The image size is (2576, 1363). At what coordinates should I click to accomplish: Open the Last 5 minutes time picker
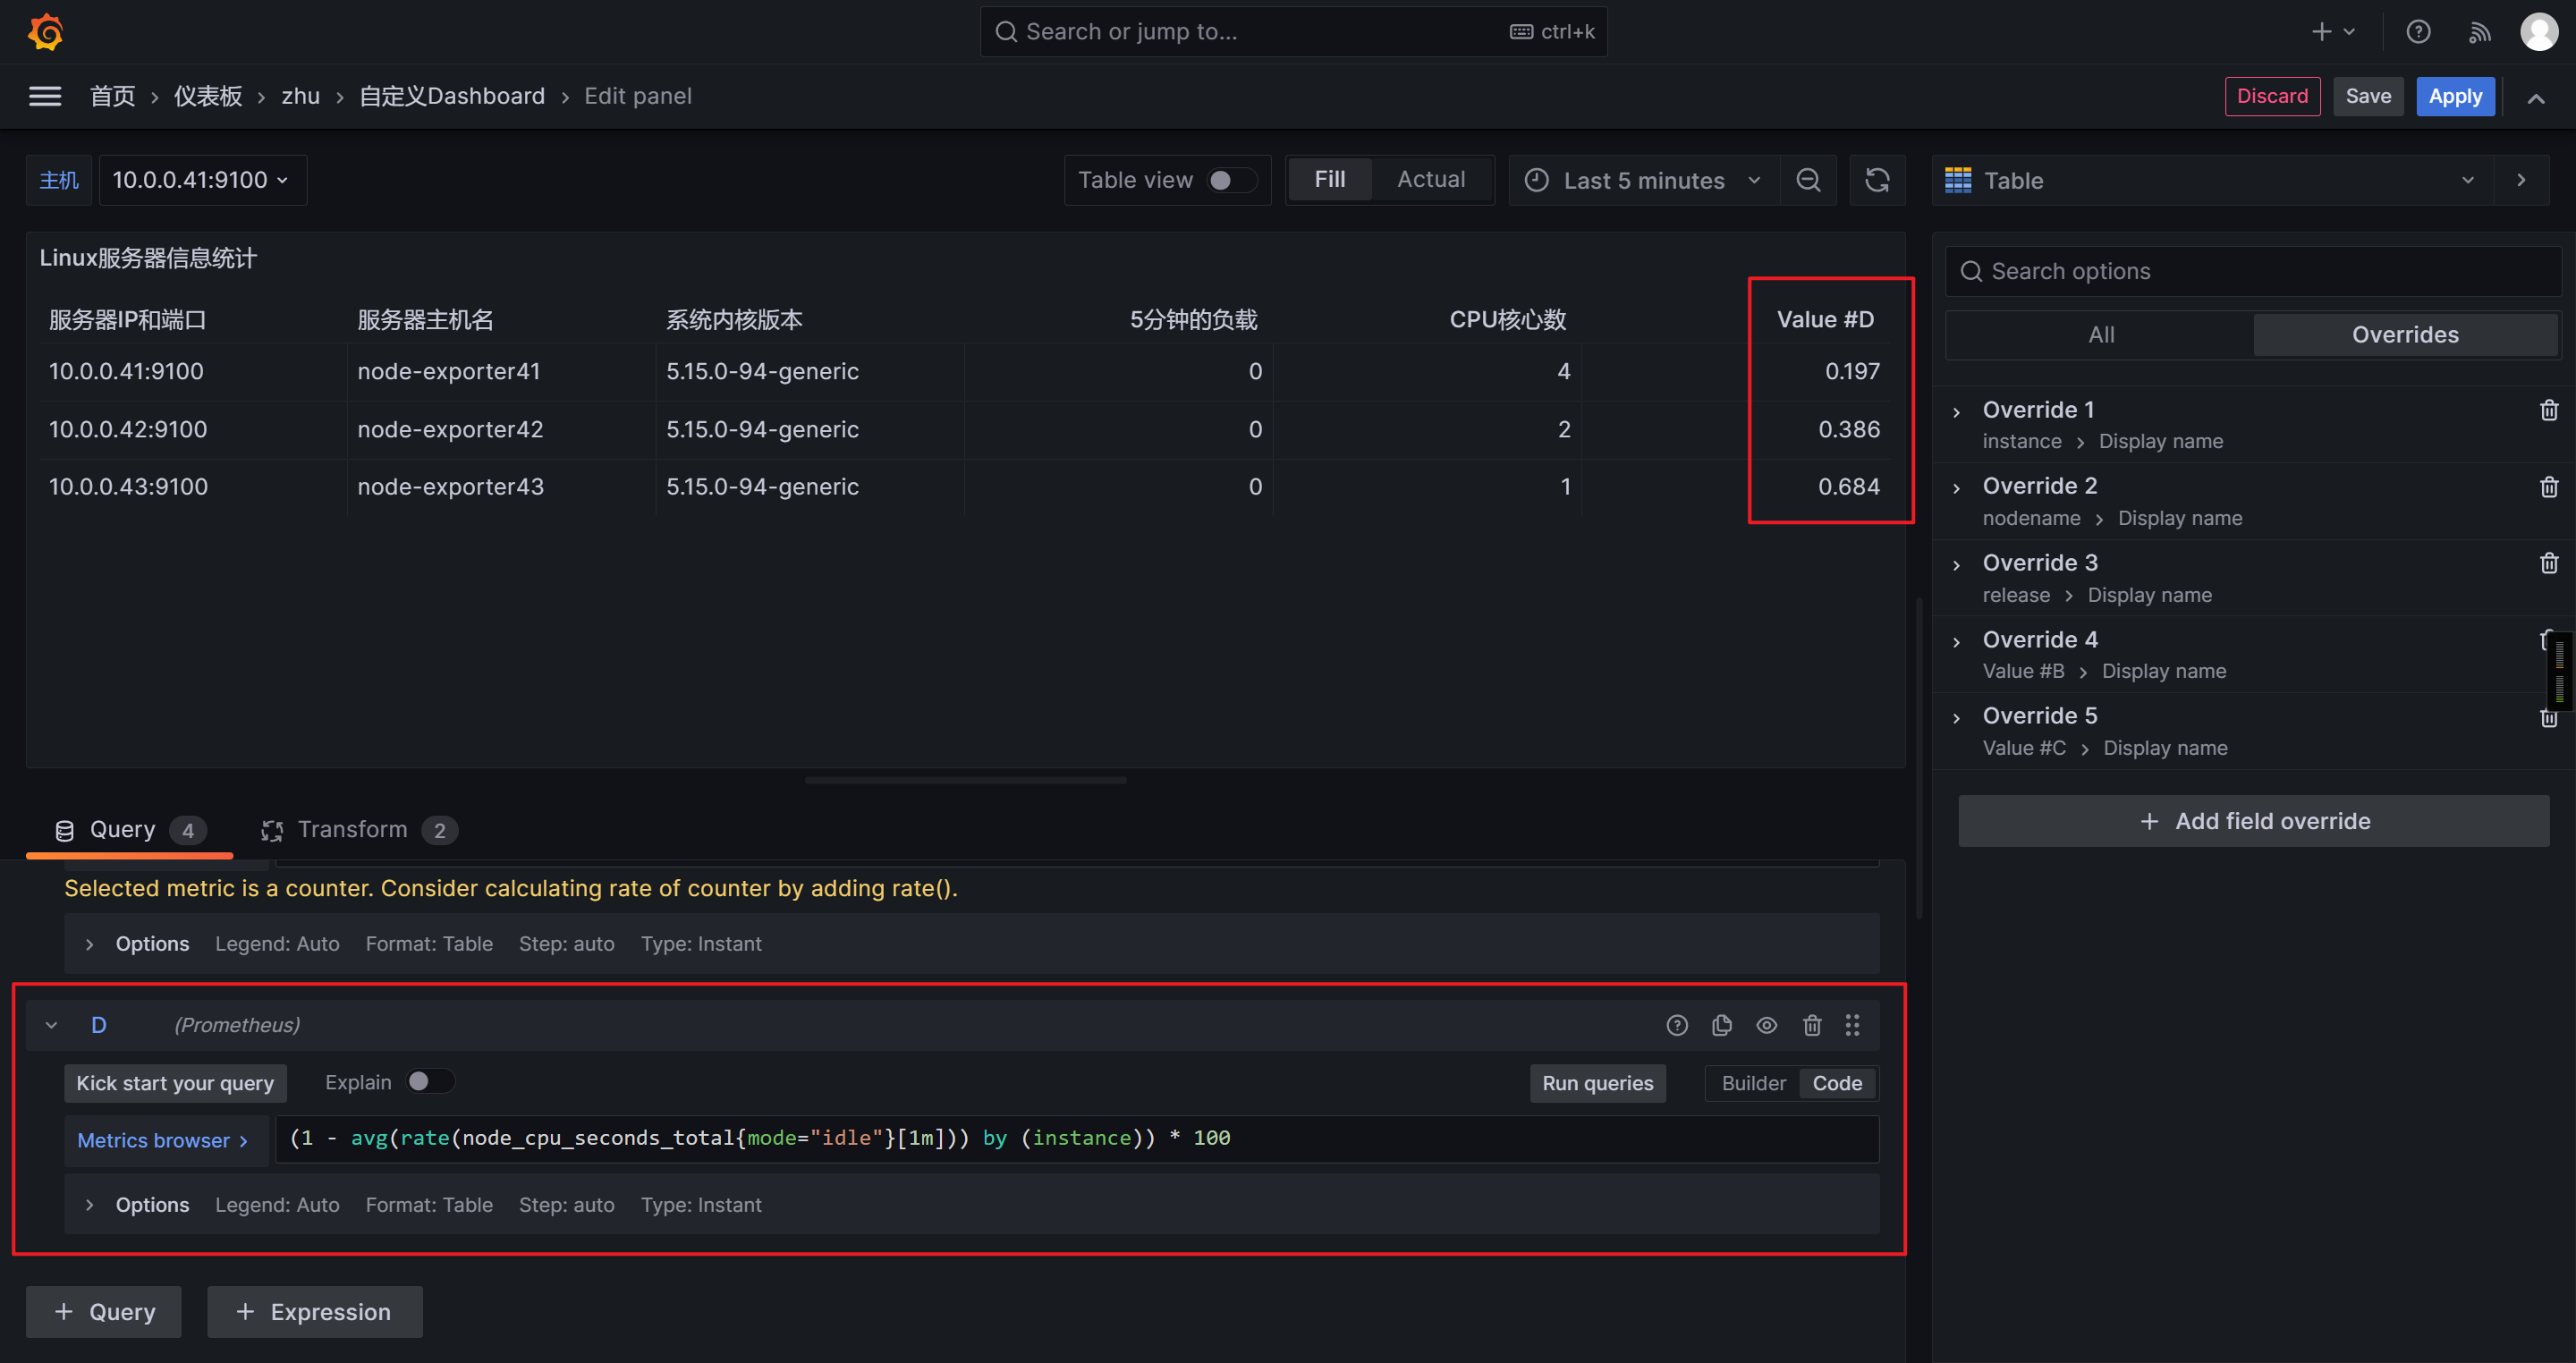[x=1643, y=180]
